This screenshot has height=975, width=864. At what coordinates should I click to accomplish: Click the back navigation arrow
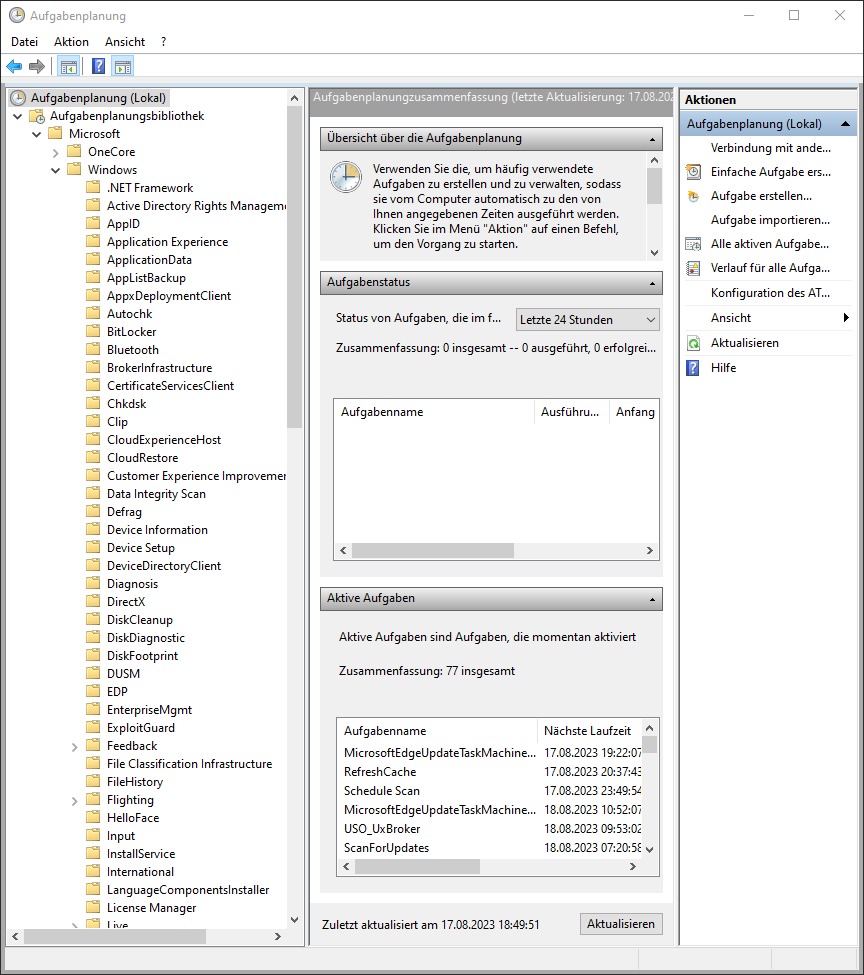click(x=14, y=66)
